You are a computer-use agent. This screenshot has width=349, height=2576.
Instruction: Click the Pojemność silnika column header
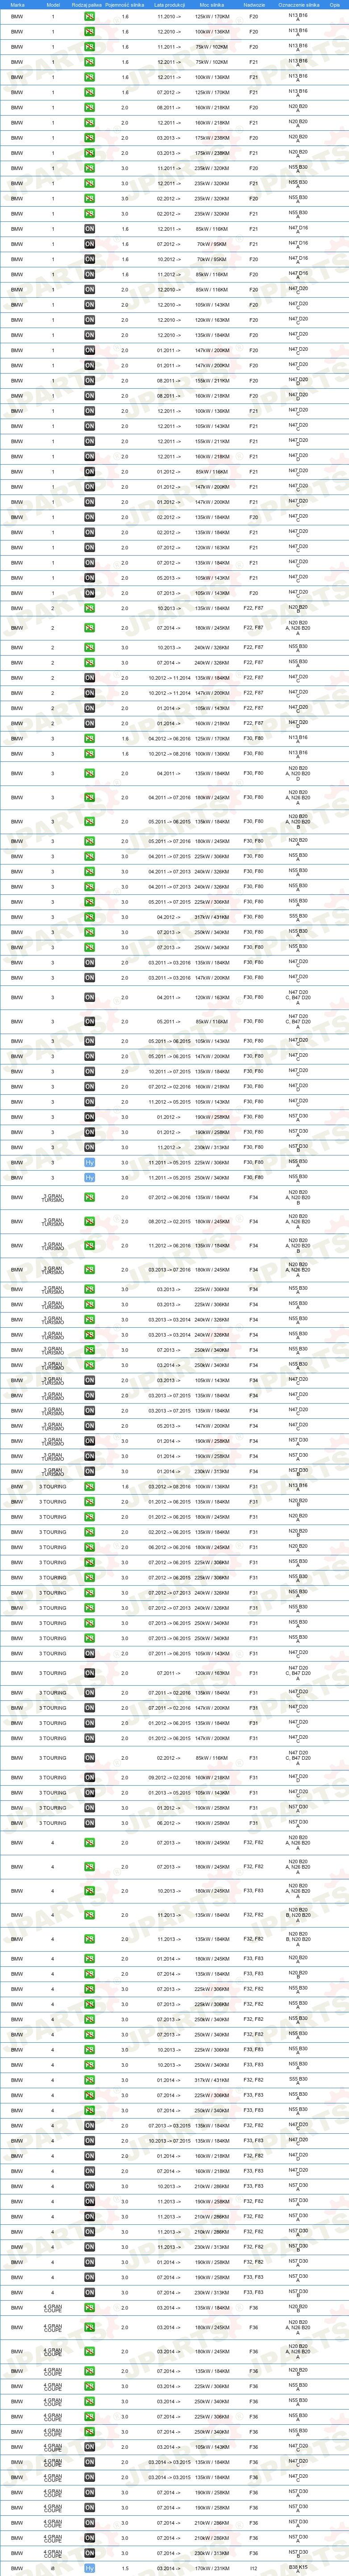tap(125, 5)
